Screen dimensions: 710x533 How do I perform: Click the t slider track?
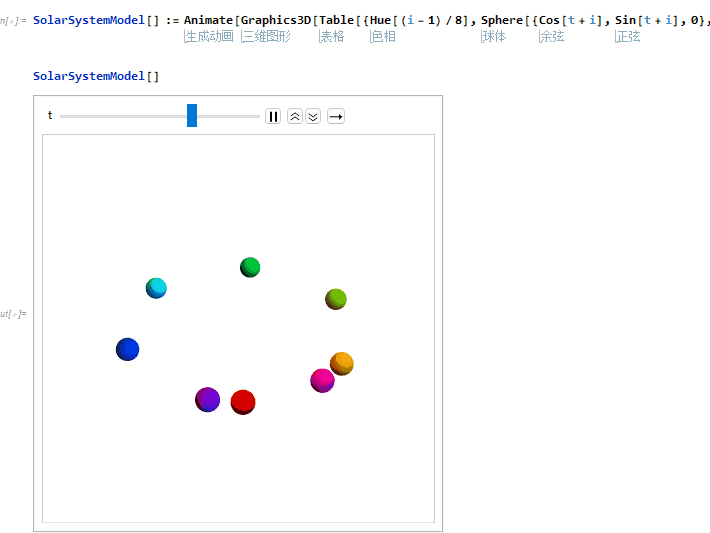(x=160, y=116)
